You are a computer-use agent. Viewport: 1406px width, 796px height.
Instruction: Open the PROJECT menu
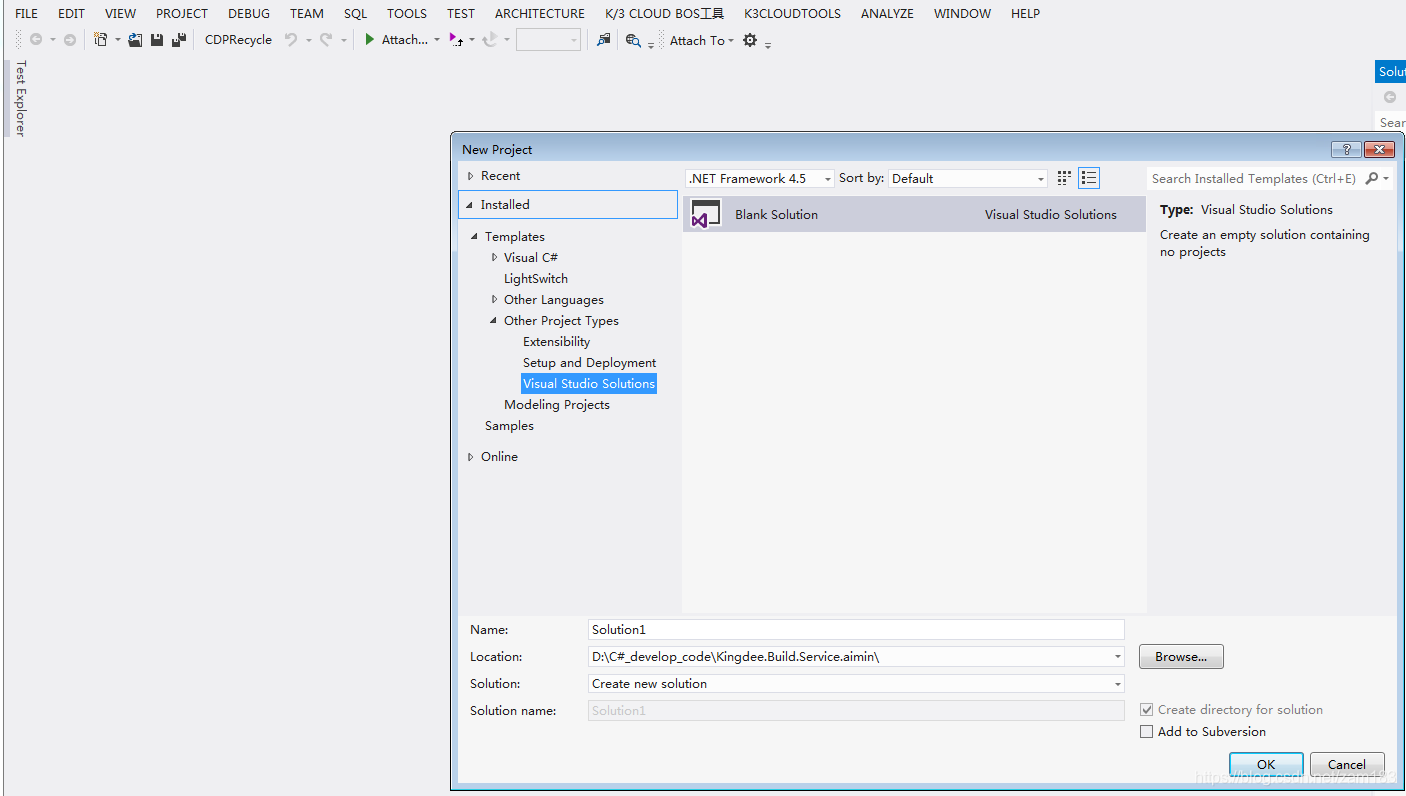182,13
